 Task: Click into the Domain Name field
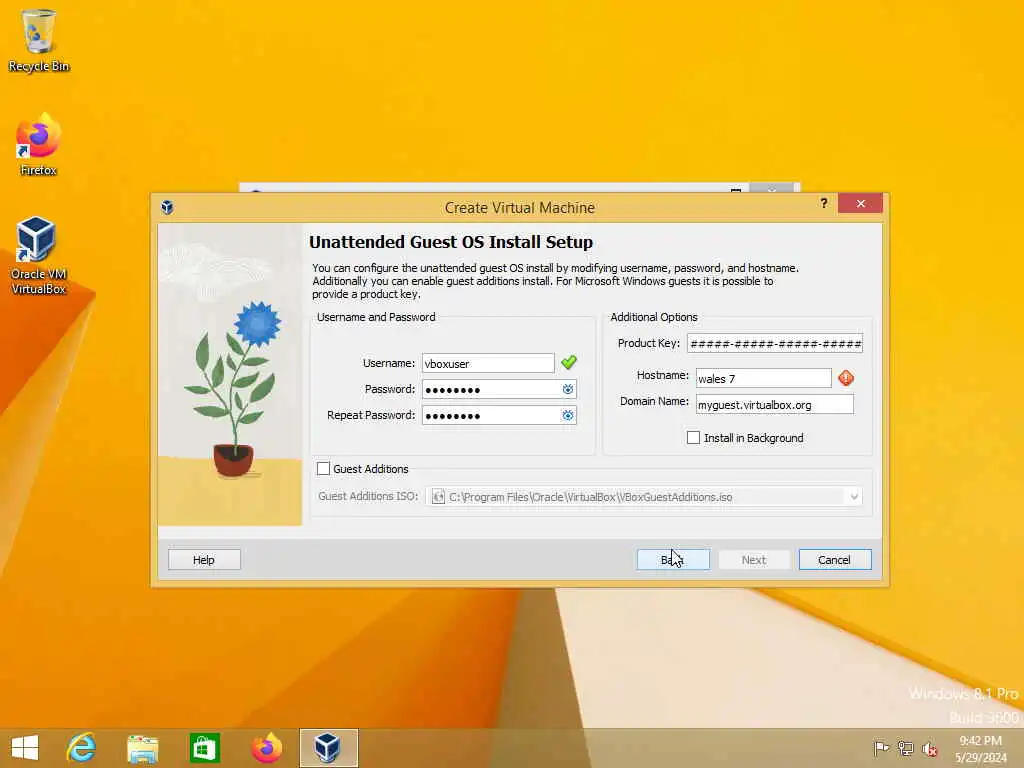tap(775, 404)
